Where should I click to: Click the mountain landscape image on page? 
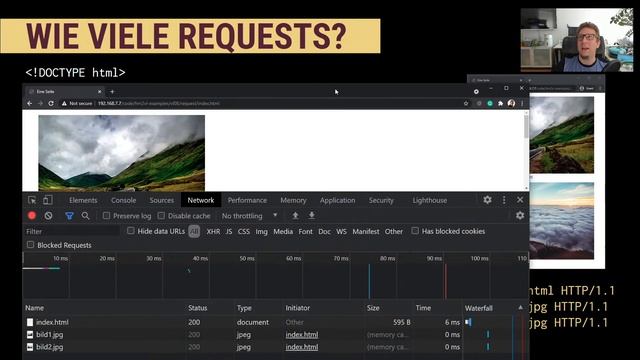tap(122, 153)
